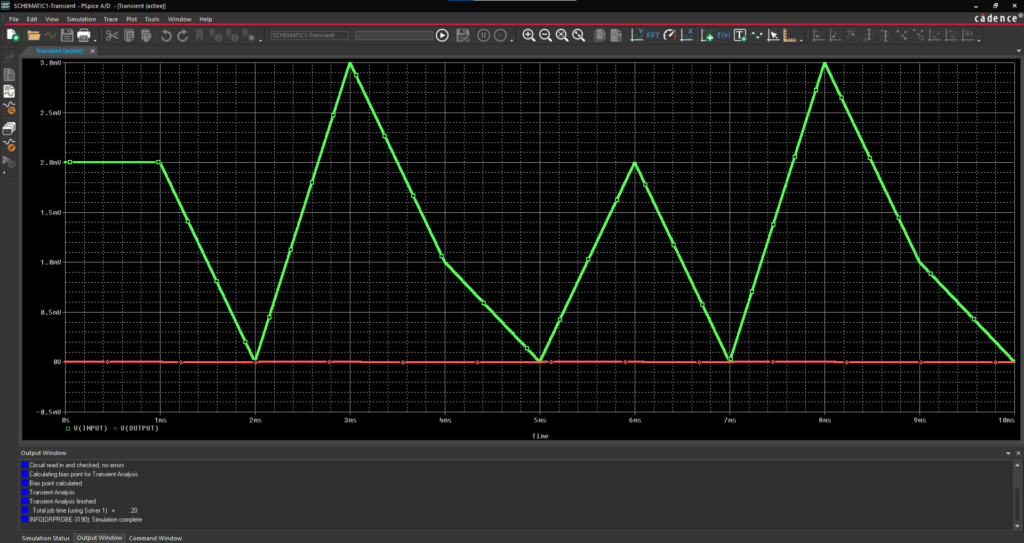The image size is (1024, 543).
Task: Open the Output Window pane options arrow
Action: click(1008, 453)
